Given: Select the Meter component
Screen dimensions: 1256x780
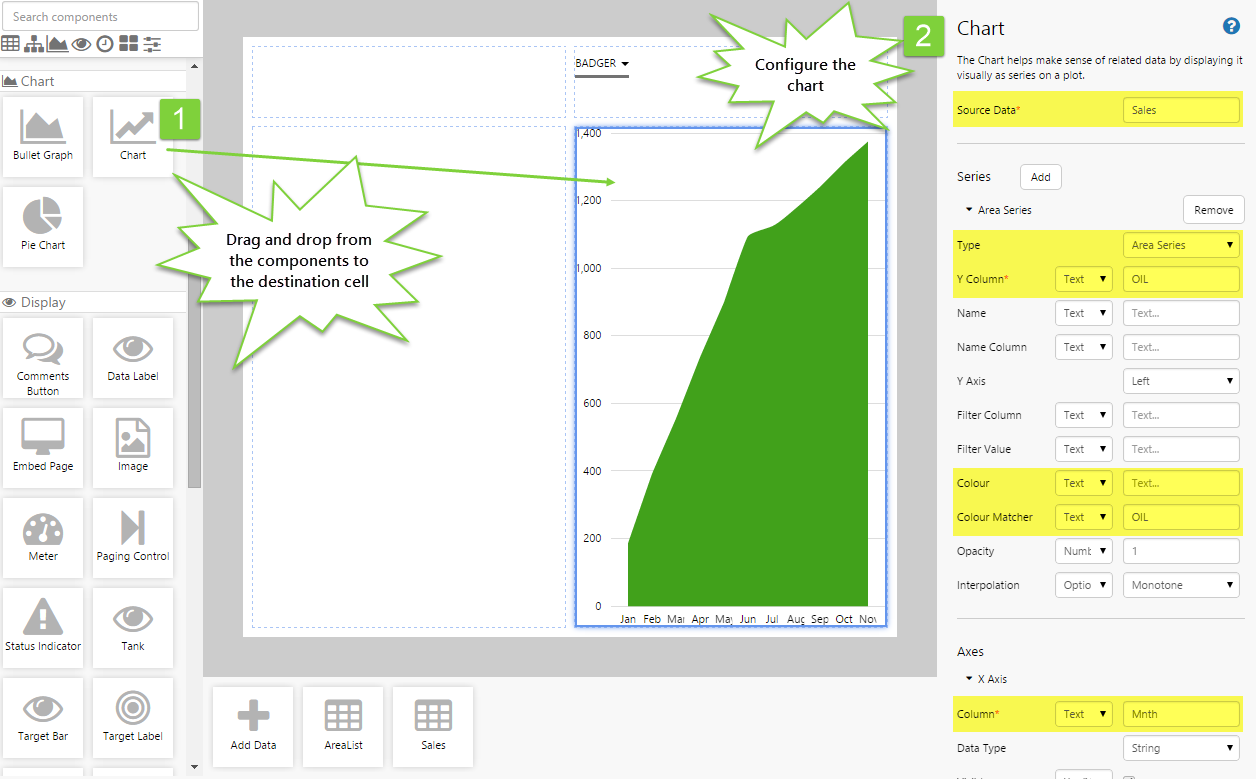Looking at the screenshot, I should tap(43, 537).
